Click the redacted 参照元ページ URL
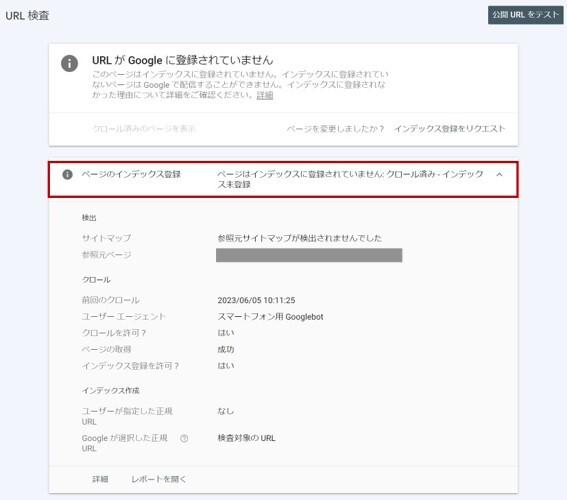 tap(309, 255)
